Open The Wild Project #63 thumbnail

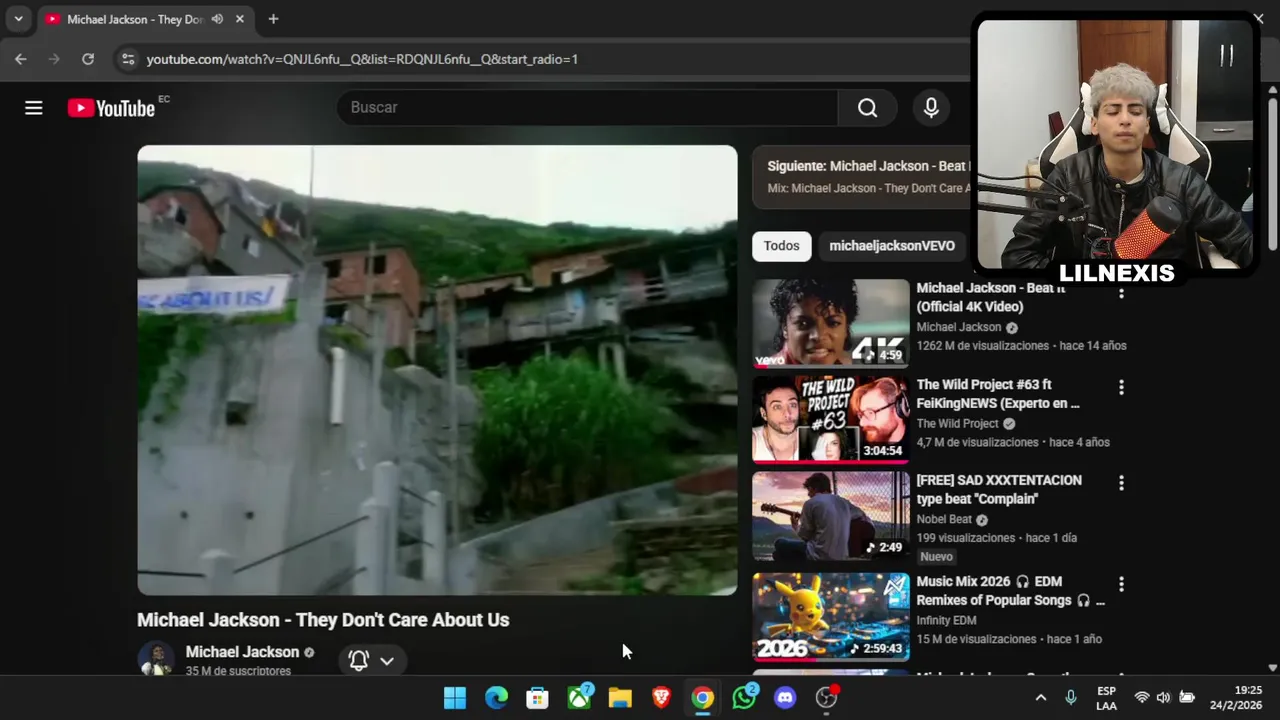831,419
